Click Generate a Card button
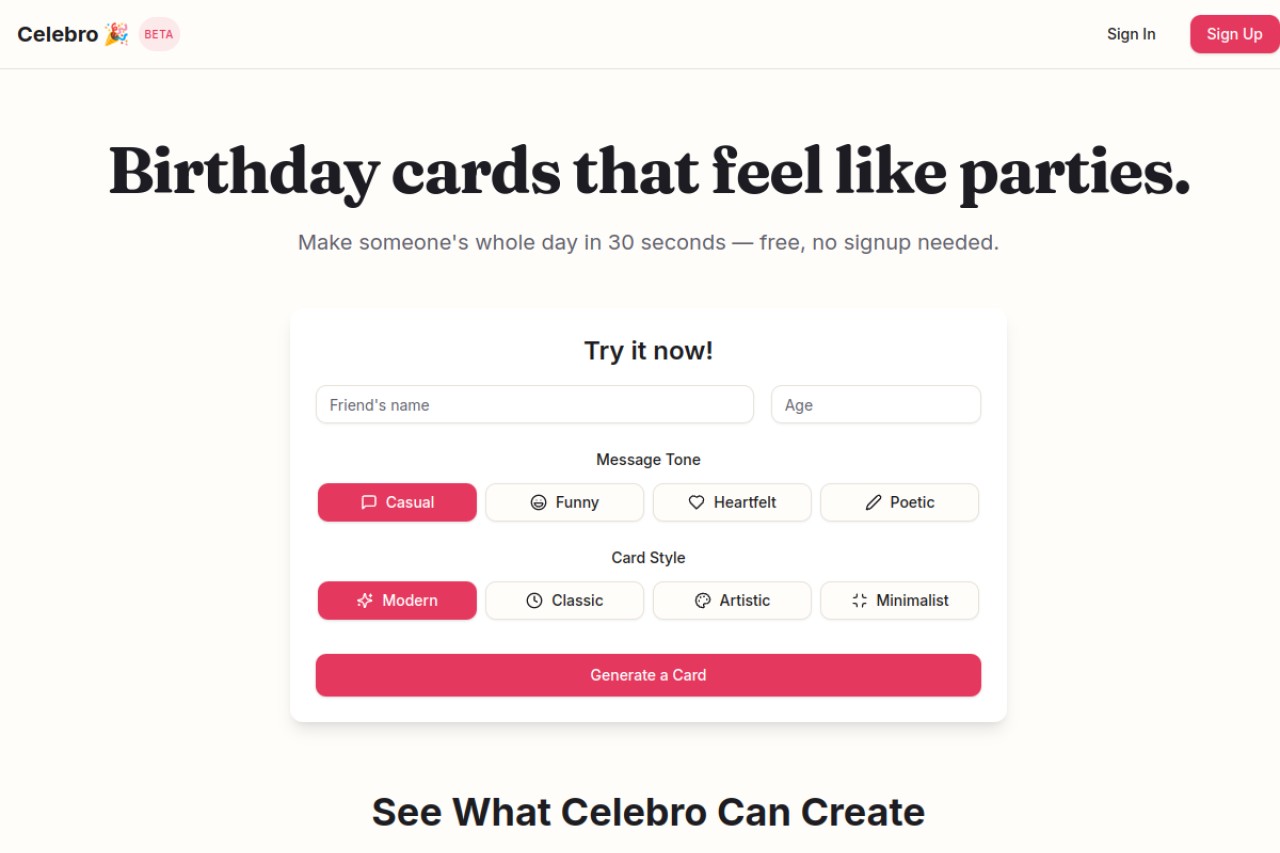The image size is (1280, 853). point(648,675)
